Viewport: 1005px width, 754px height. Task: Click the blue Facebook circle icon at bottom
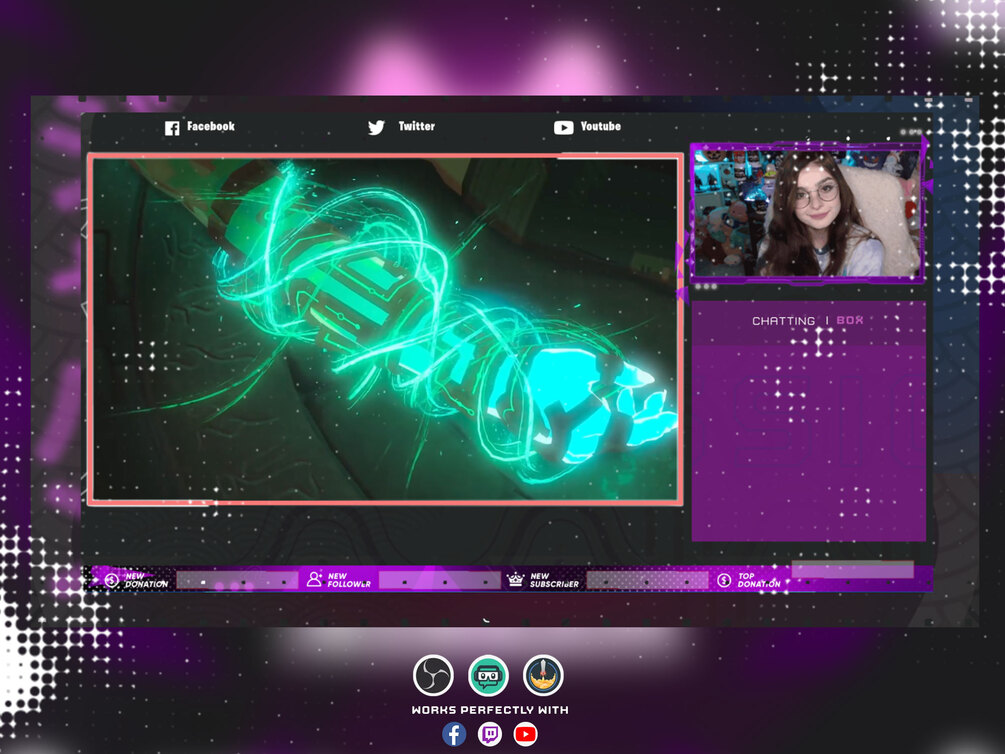pos(454,734)
